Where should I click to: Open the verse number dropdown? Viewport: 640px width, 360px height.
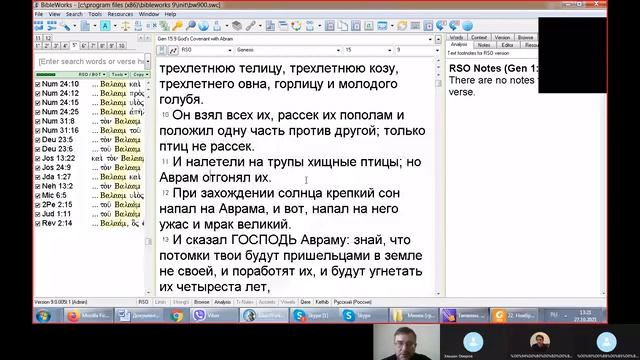pos(437,50)
